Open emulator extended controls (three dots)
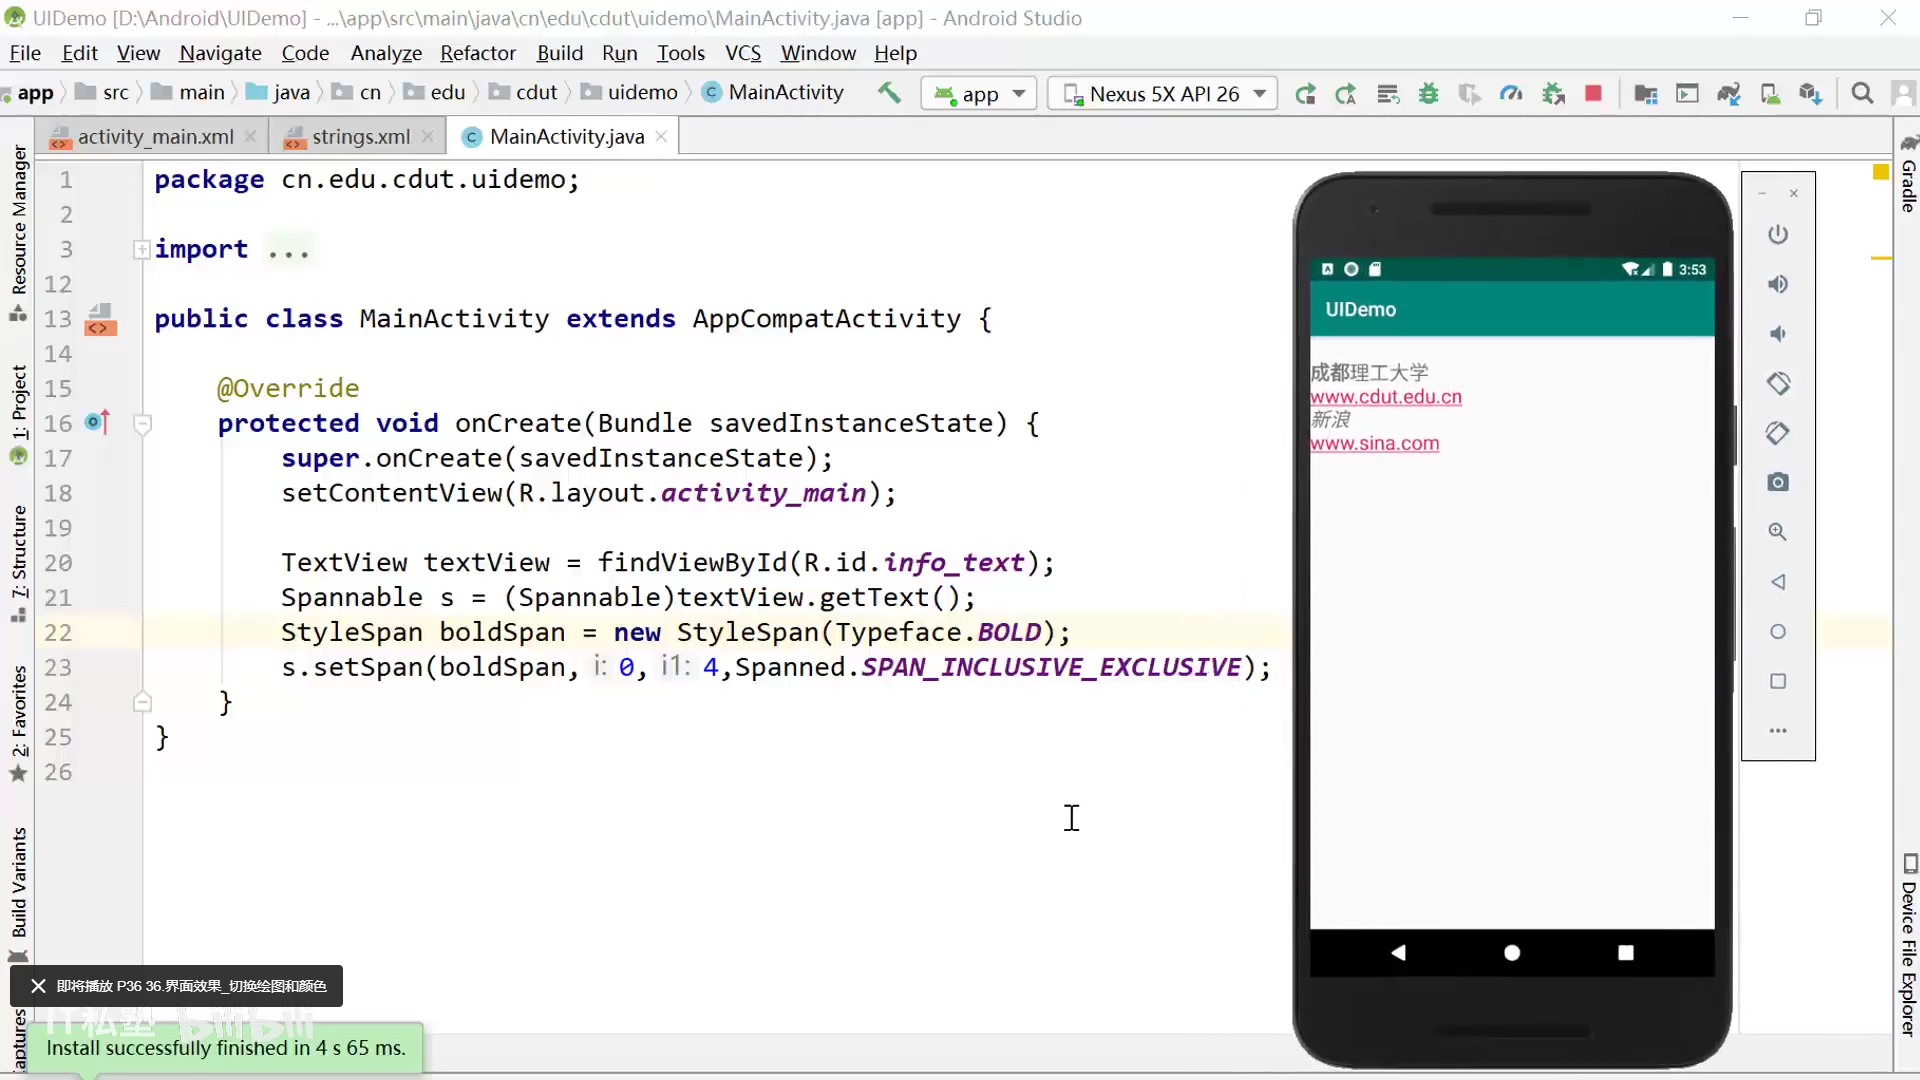 tap(1777, 731)
